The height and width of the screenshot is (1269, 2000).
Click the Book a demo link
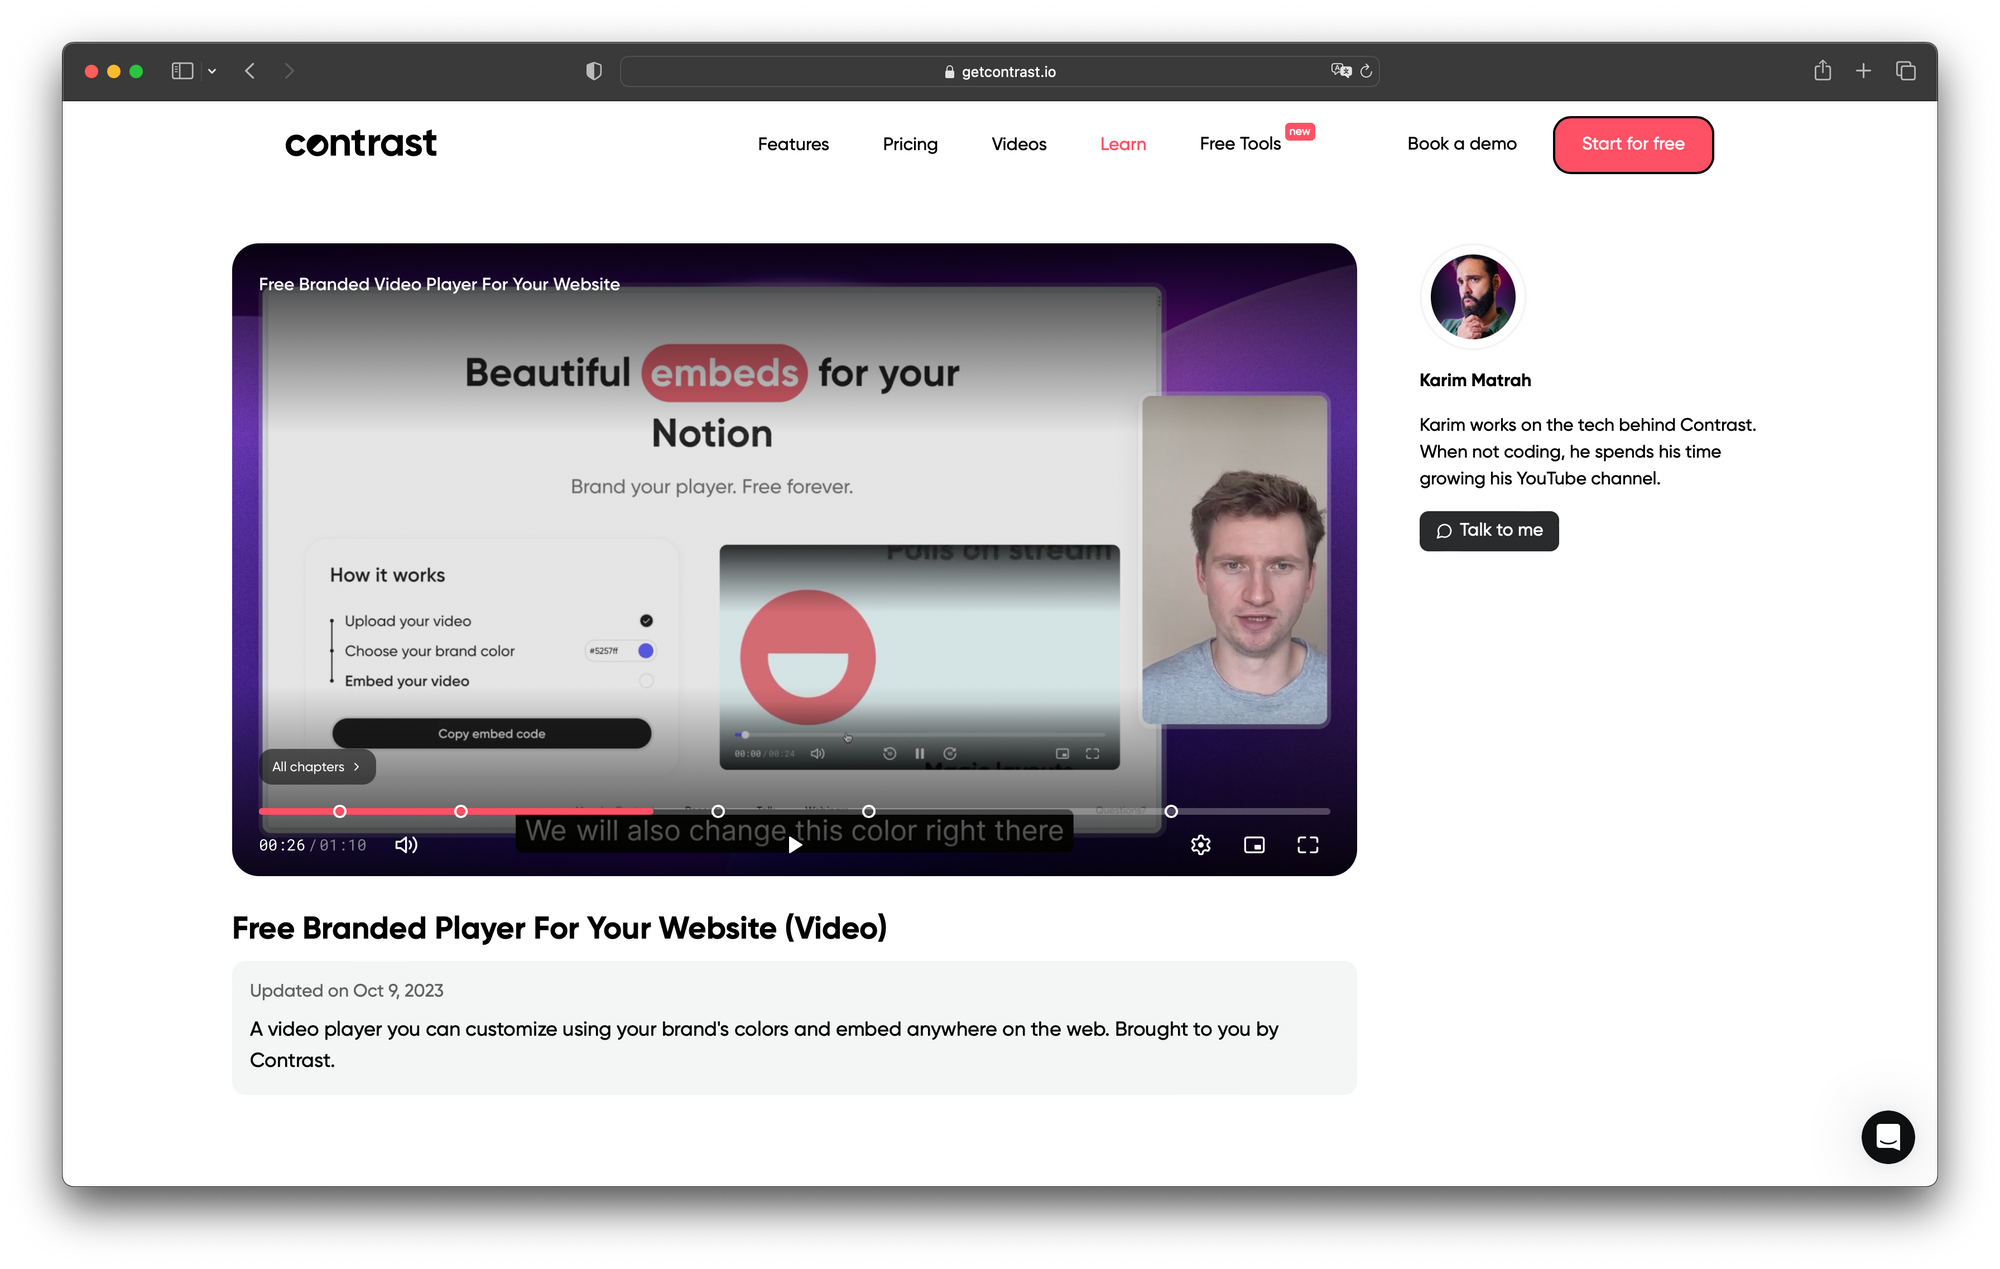(1462, 144)
